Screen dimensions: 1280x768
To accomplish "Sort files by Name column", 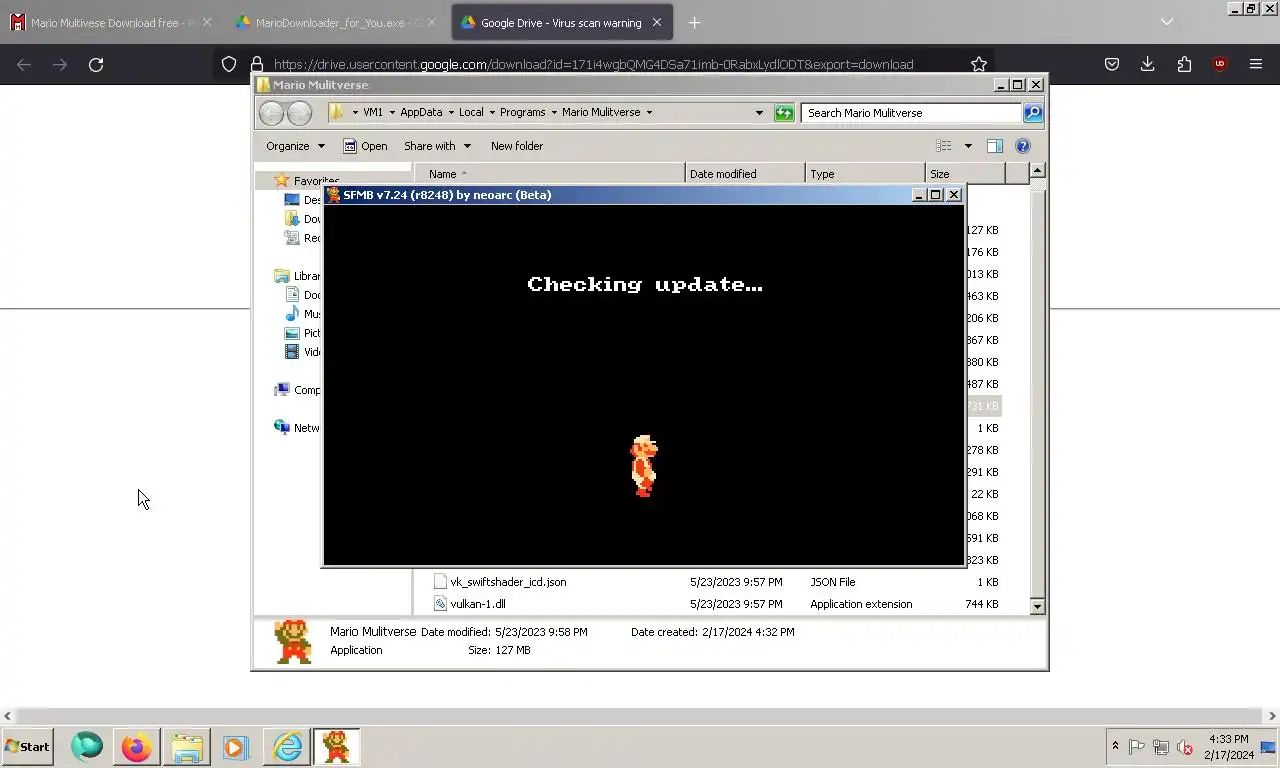I will click(x=549, y=174).
